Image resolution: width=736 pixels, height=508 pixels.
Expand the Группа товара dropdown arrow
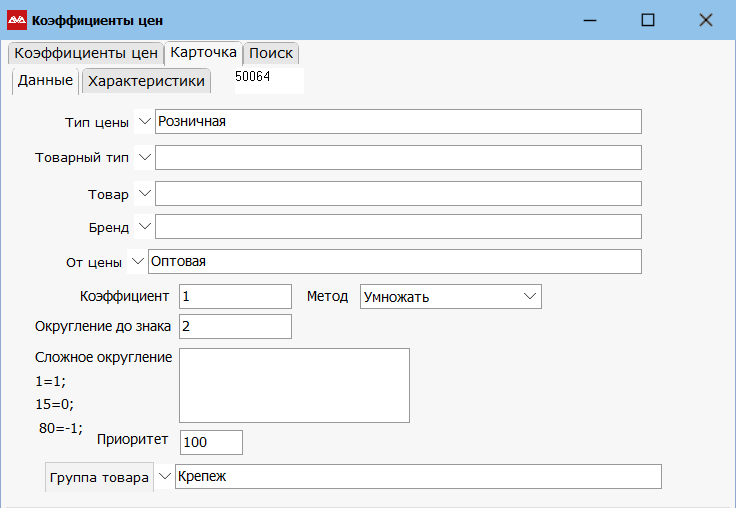164,477
